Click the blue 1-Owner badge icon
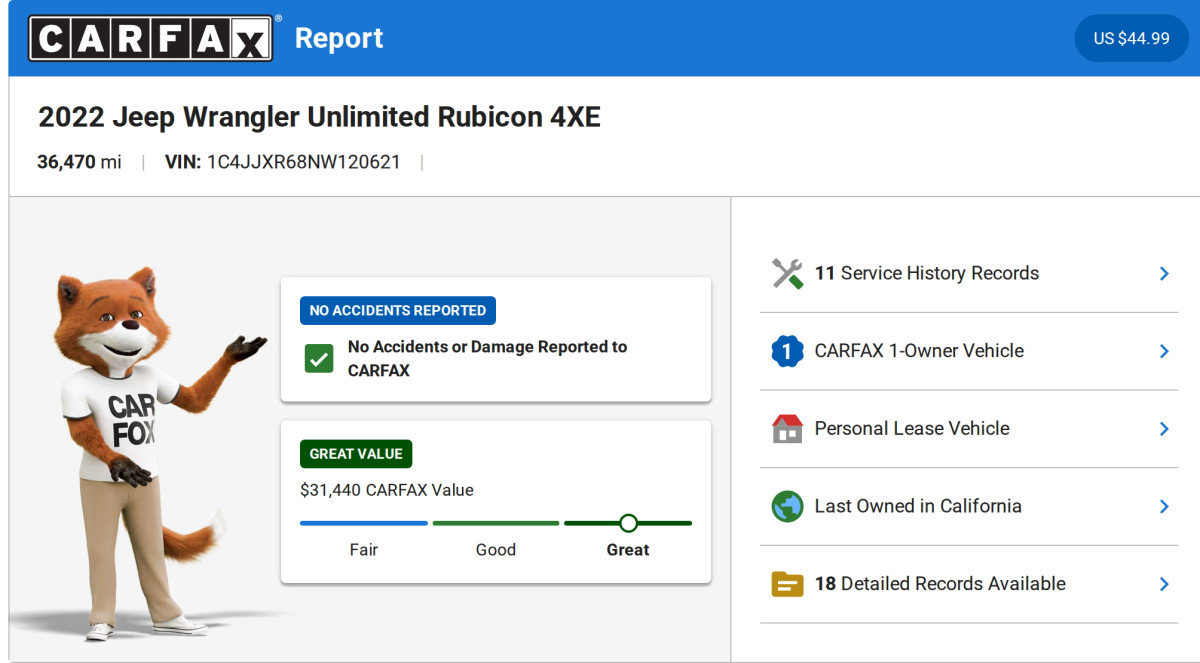 tap(788, 351)
